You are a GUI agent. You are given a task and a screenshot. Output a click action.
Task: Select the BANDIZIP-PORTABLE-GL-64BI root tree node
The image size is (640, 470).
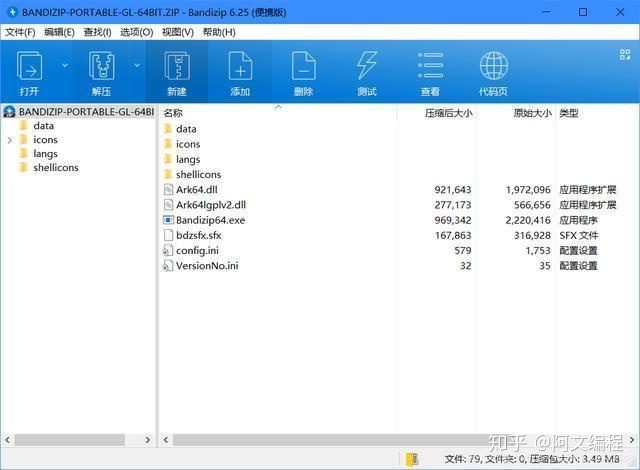tap(86, 112)
